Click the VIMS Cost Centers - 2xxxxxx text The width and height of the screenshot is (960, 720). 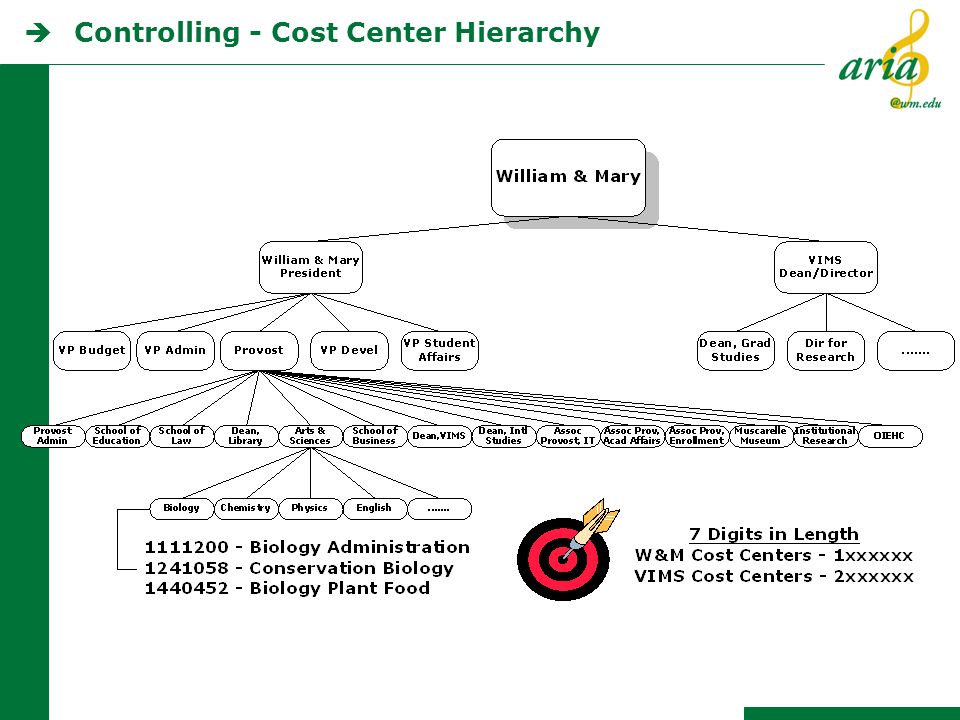click(x=774, y=576)
